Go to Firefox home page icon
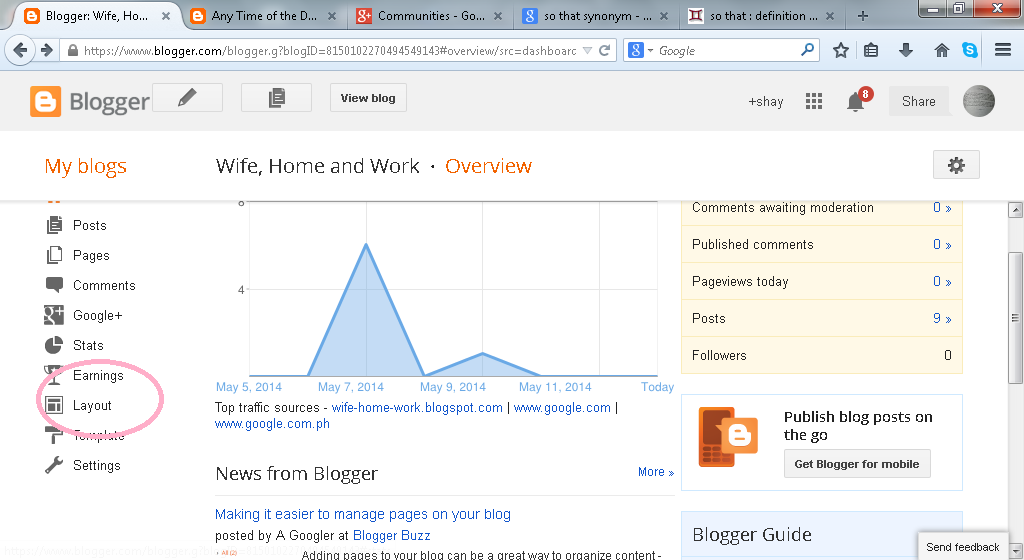1024x560 pixels. [x=941, y=50]
